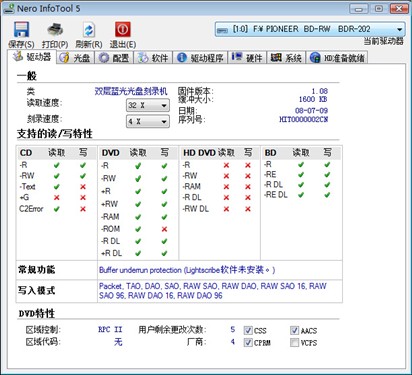Viewport: 412px width, 375px height.
Task: Toggle the CPRM checkbox
Action: click(248, 342)
